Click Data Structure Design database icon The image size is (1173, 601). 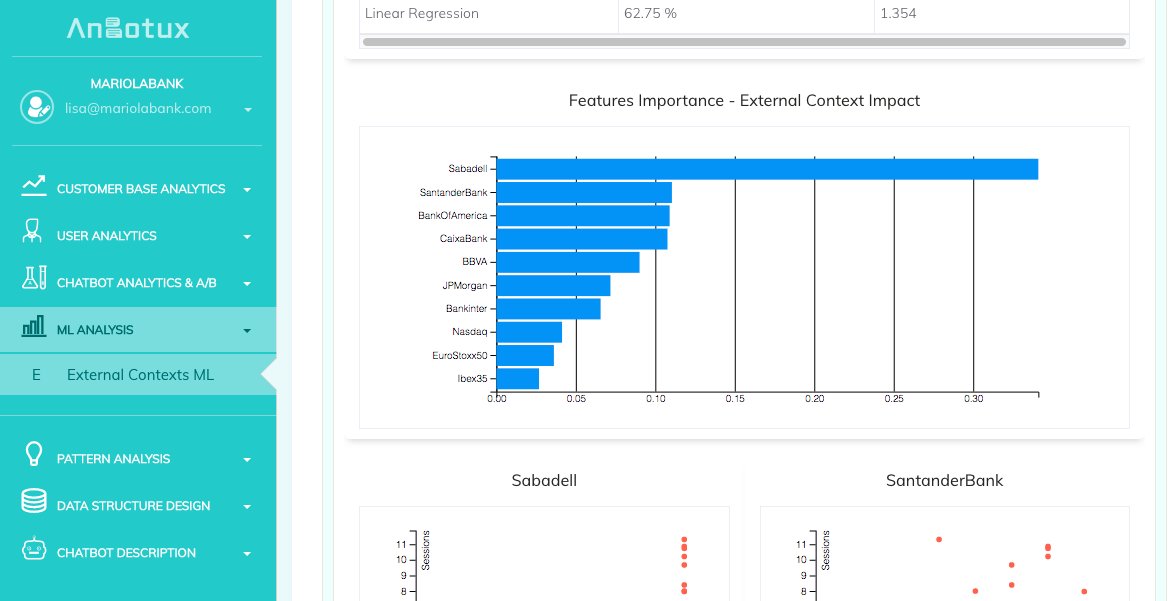(34, 501)
